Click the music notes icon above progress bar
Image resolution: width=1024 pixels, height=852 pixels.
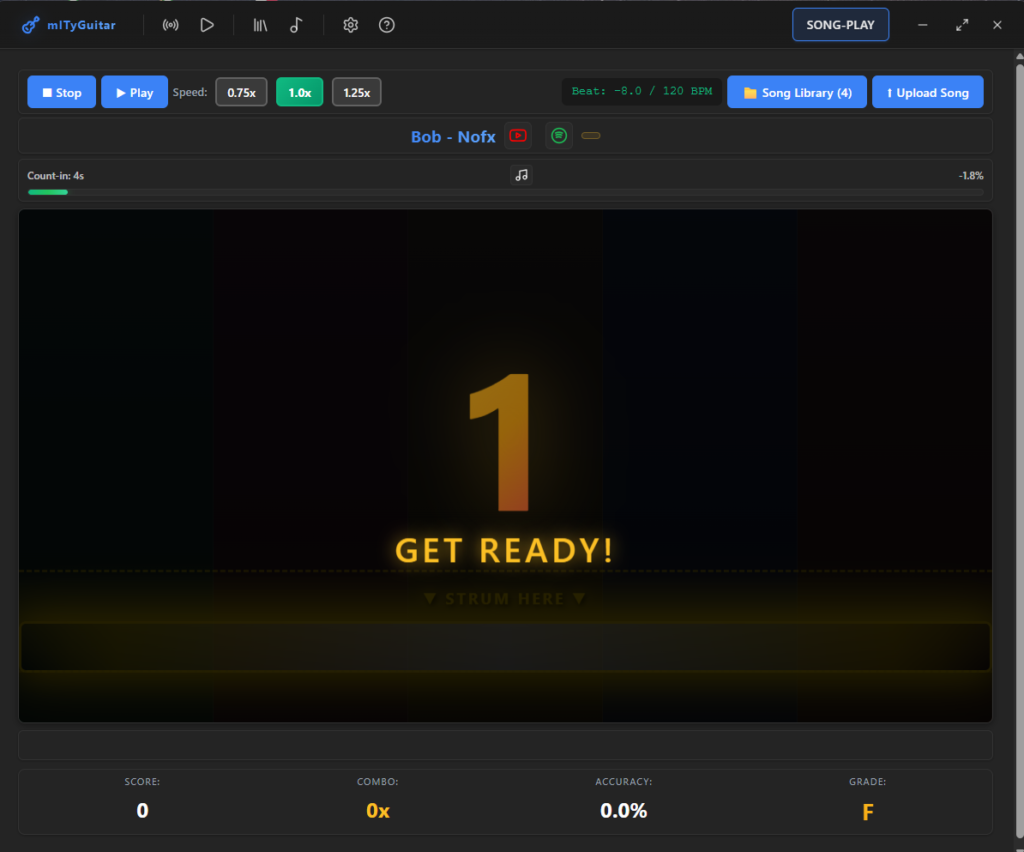521,175
